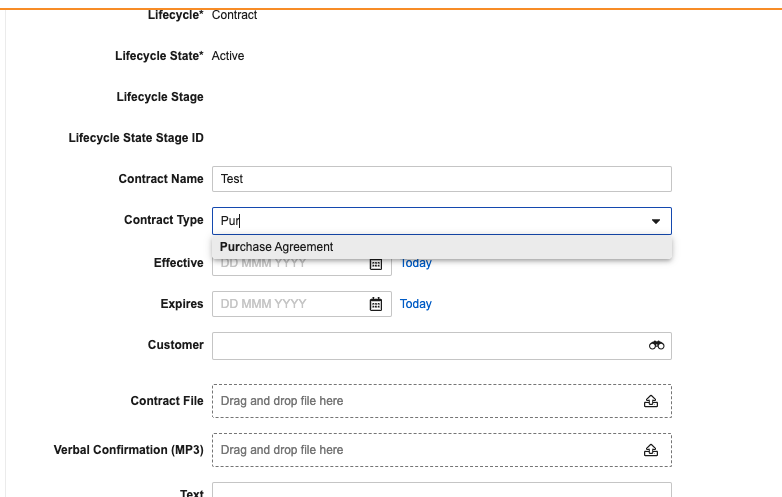Screen dimensions: 782x497
Task: Upload via the Verbal Confirmation upload icon
Action: 651,450
